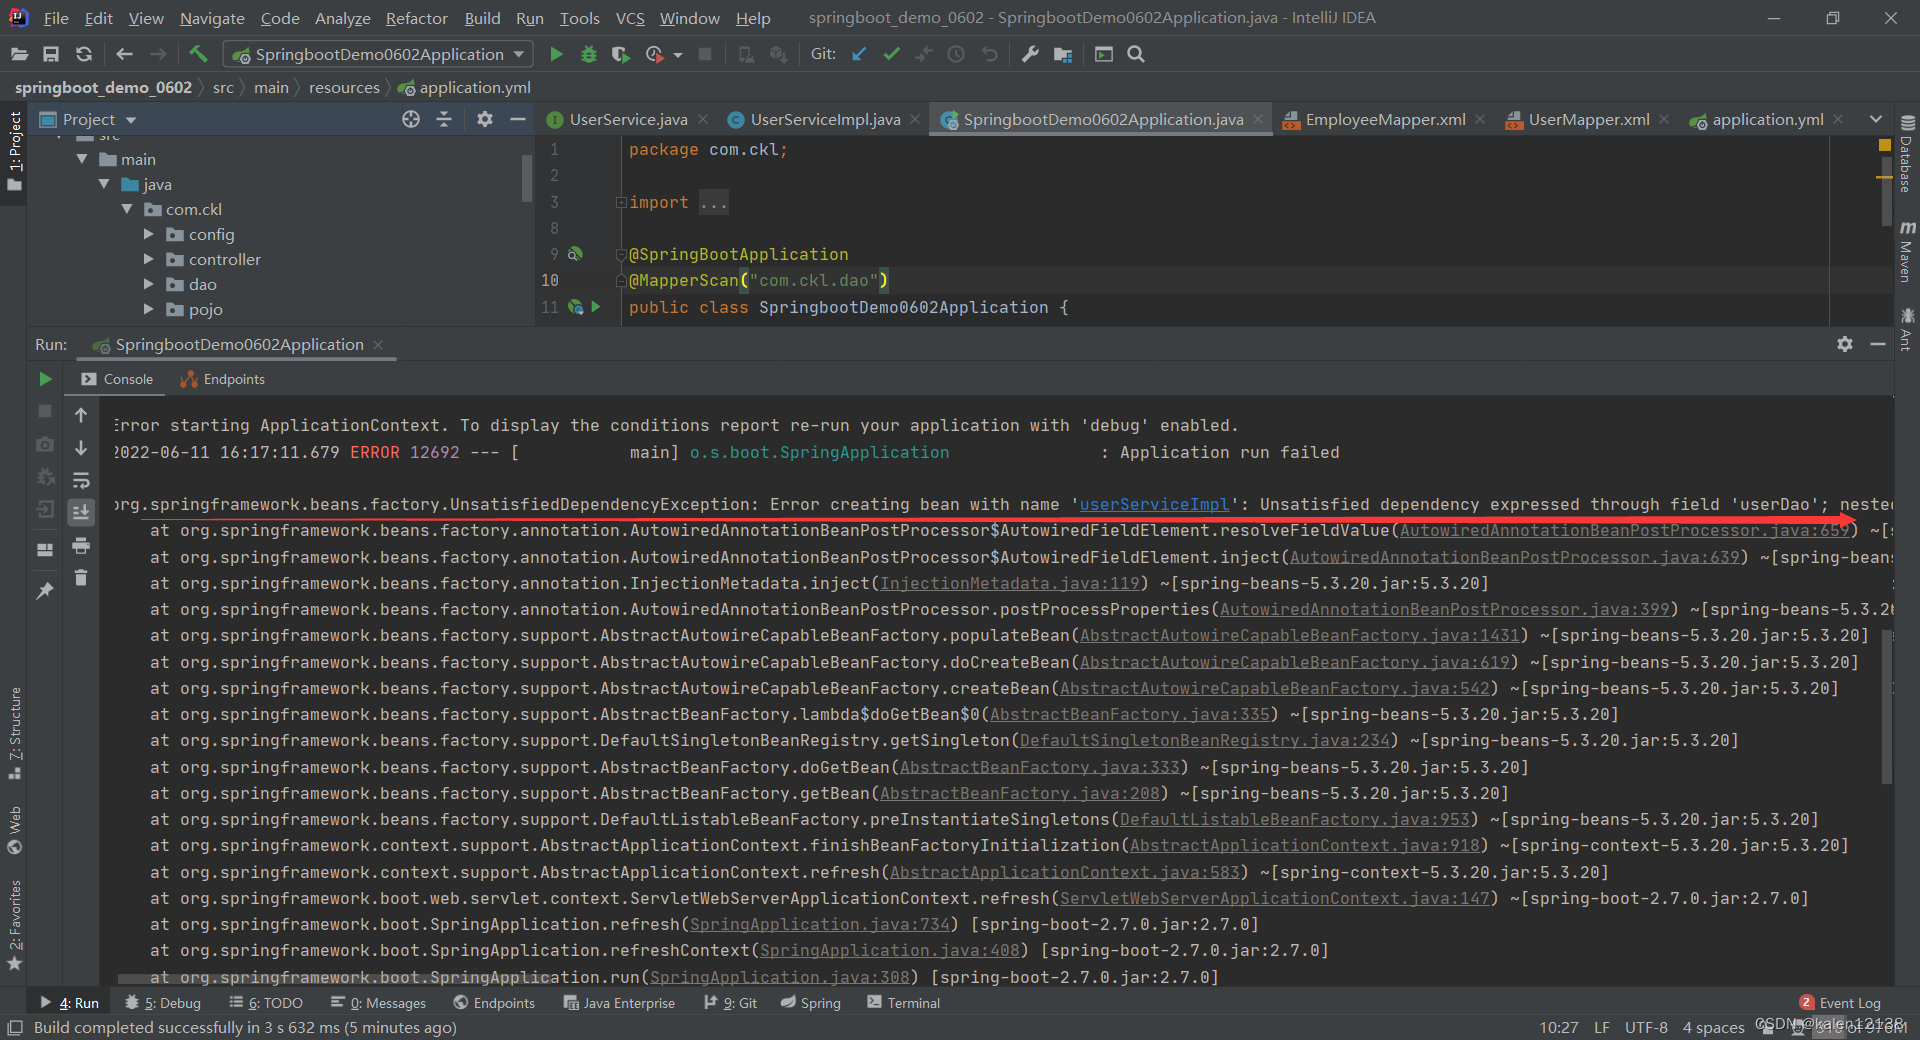
Task: Synchronize files with the reload icon
Action: click(x=84, y=54)
